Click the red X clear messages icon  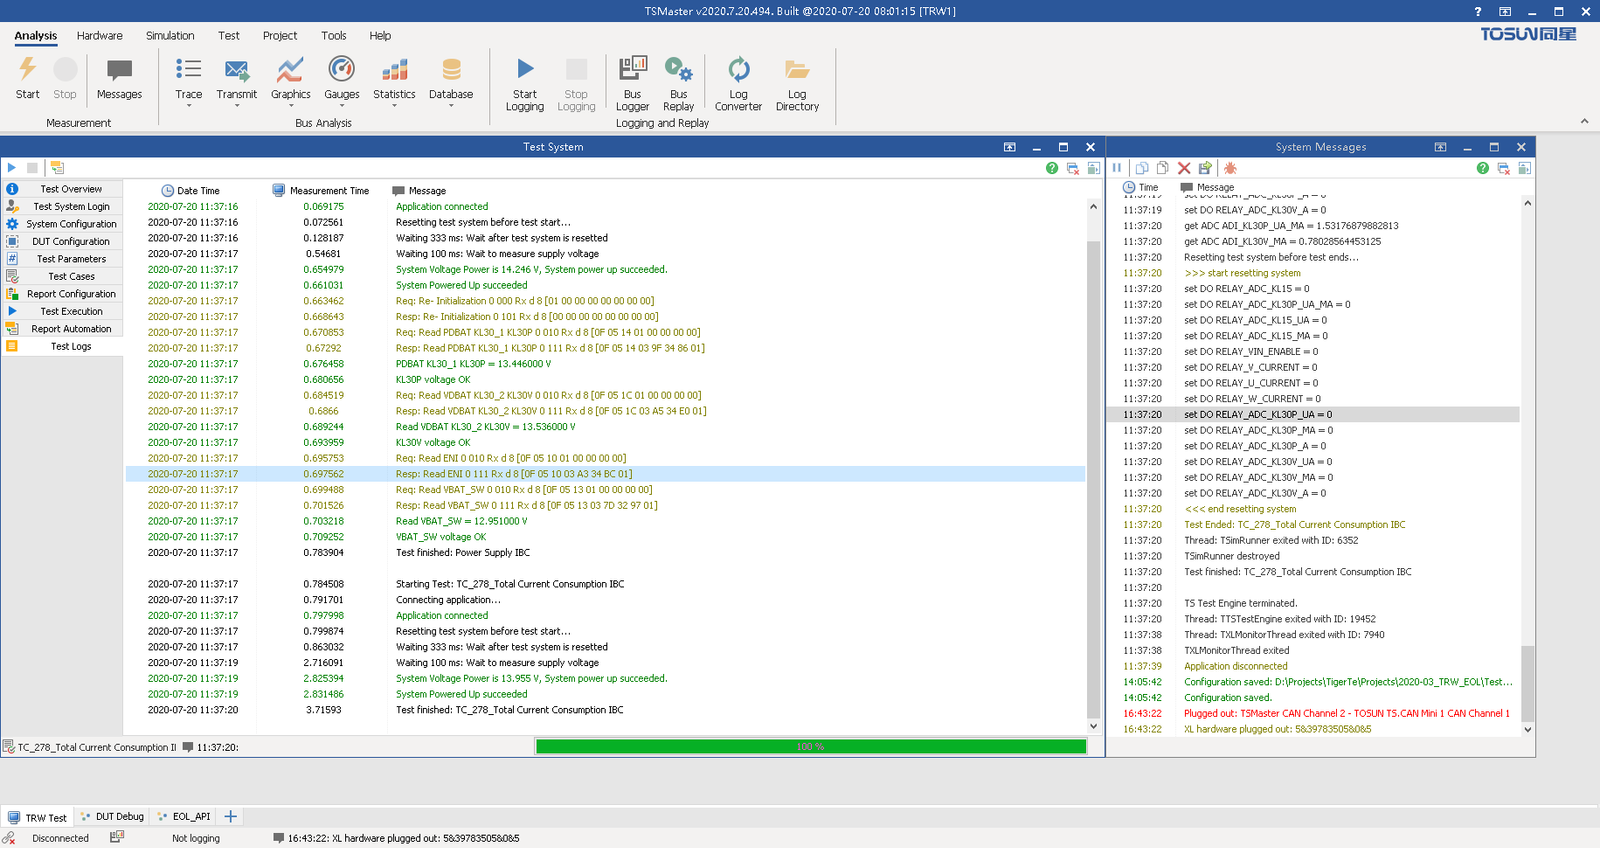point(1184,168)
